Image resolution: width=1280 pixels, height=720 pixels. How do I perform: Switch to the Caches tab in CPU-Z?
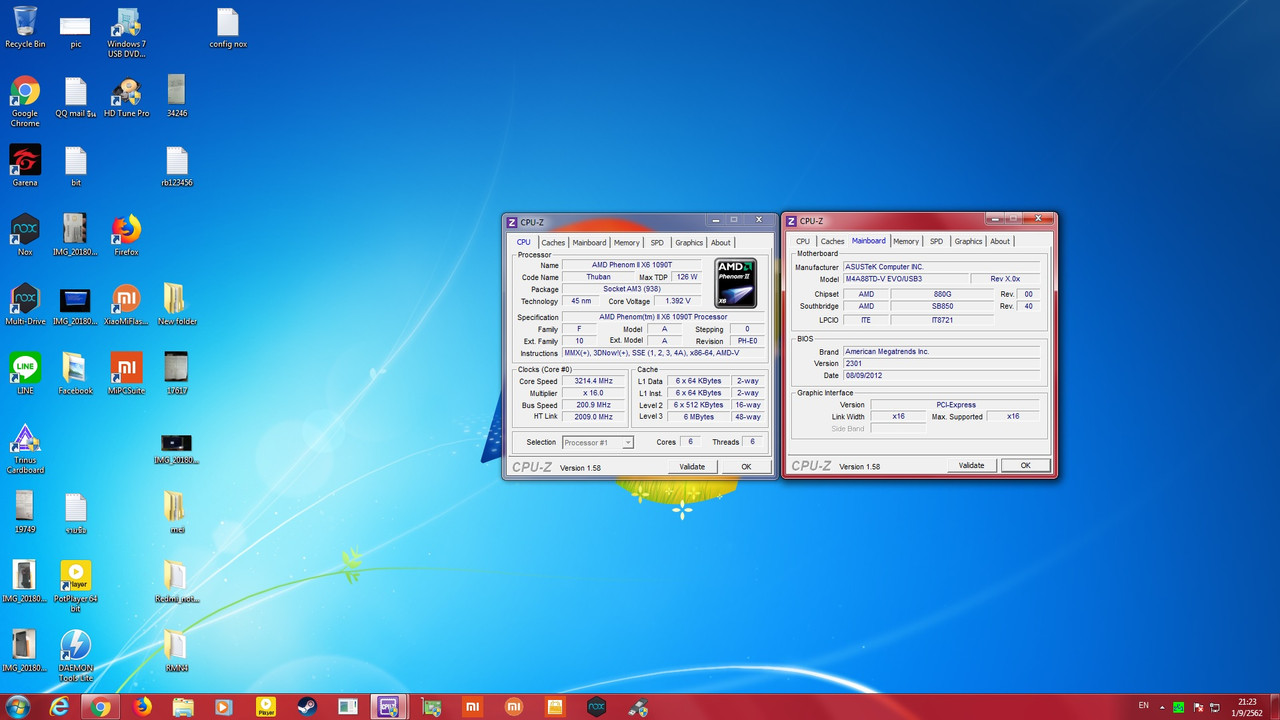(553, 242)
